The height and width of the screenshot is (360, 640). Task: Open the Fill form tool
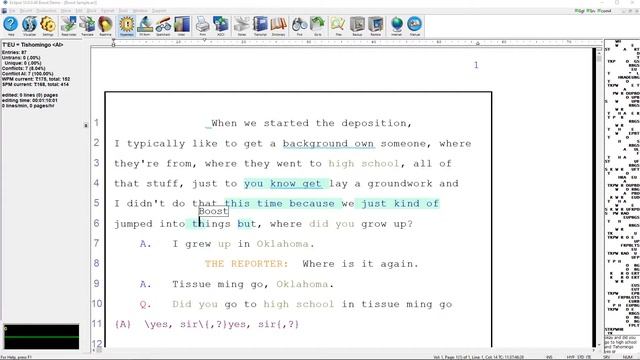145,26
